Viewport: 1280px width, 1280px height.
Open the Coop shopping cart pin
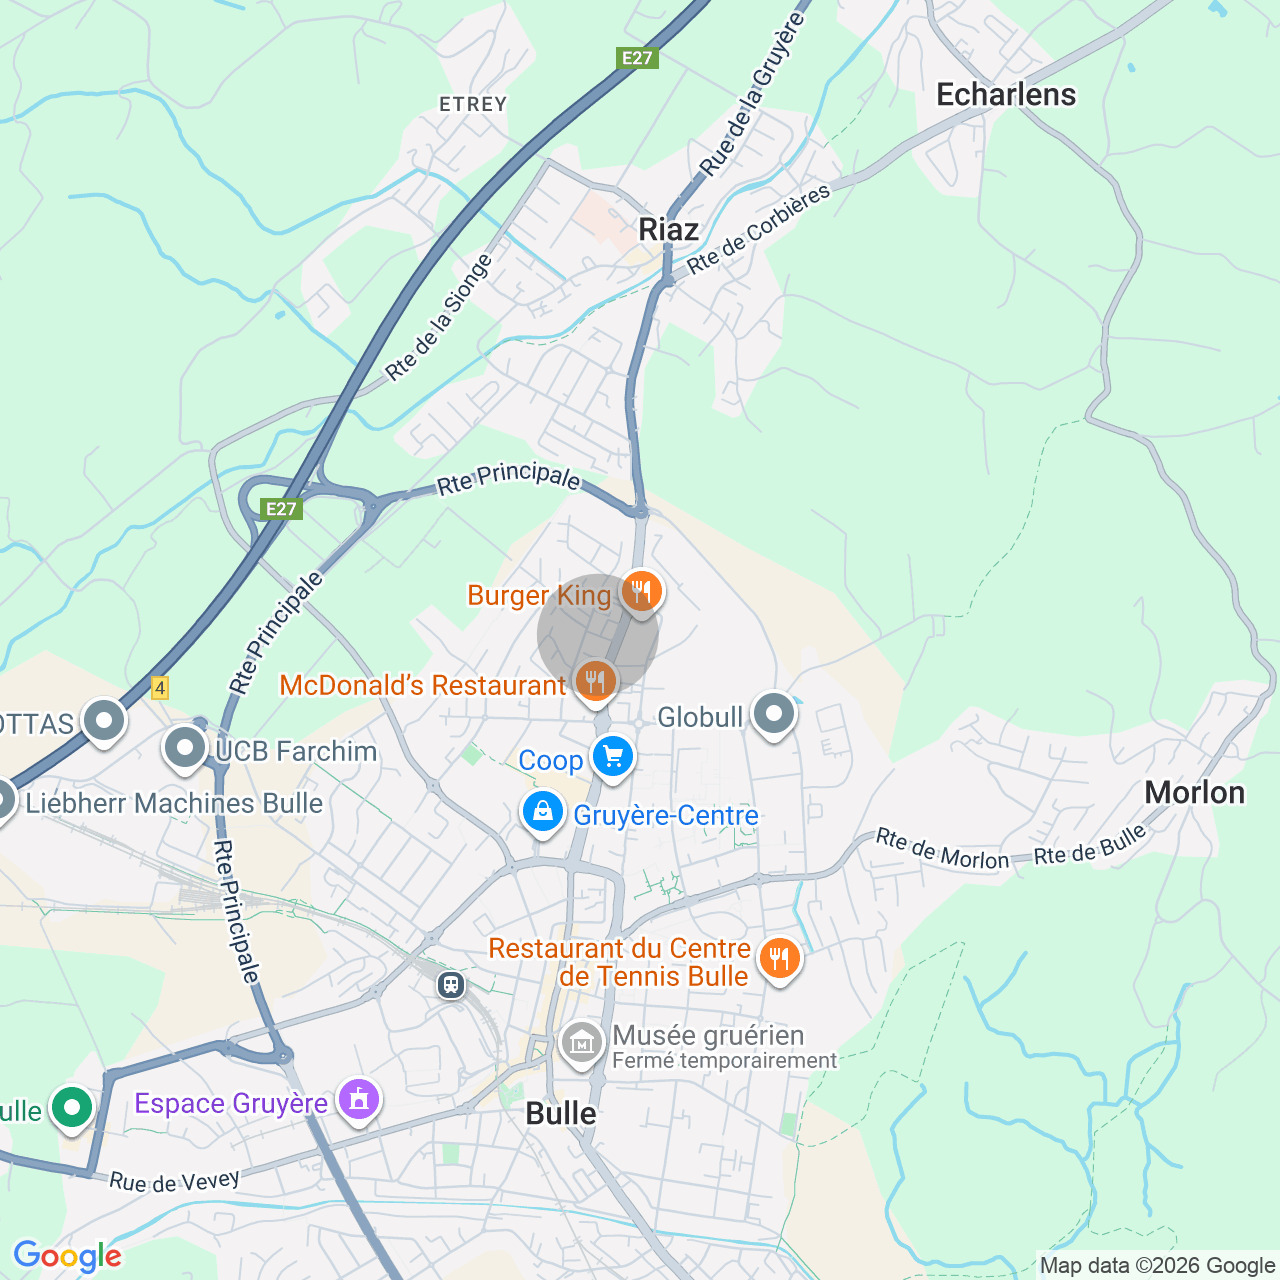pyautogui.click(x=613, y=757)
